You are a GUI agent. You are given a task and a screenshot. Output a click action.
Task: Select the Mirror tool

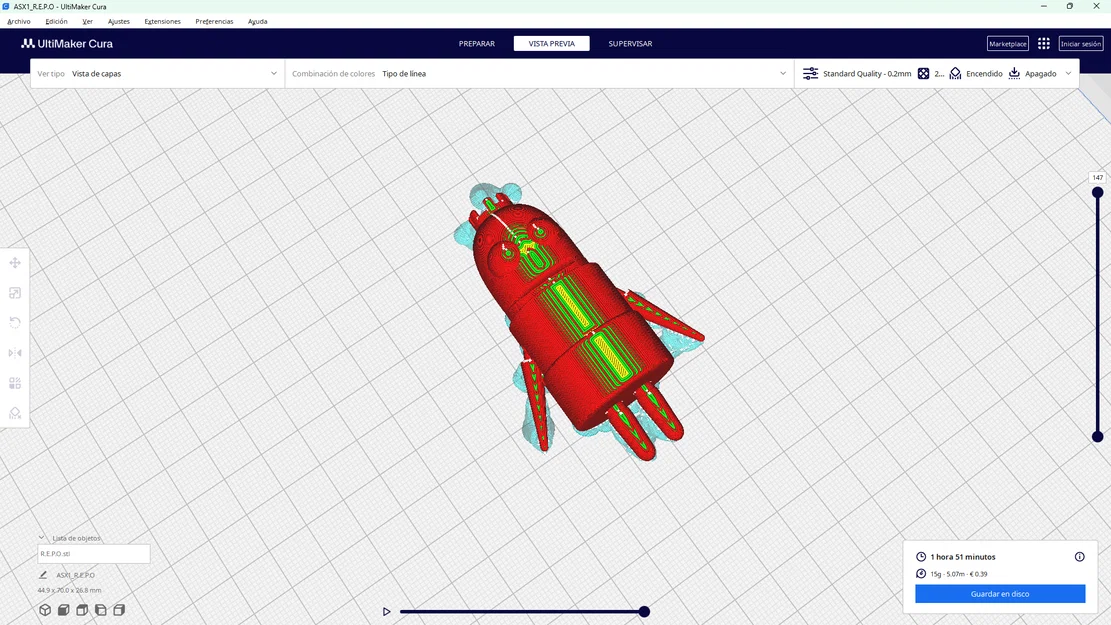[x=14, y=352]
